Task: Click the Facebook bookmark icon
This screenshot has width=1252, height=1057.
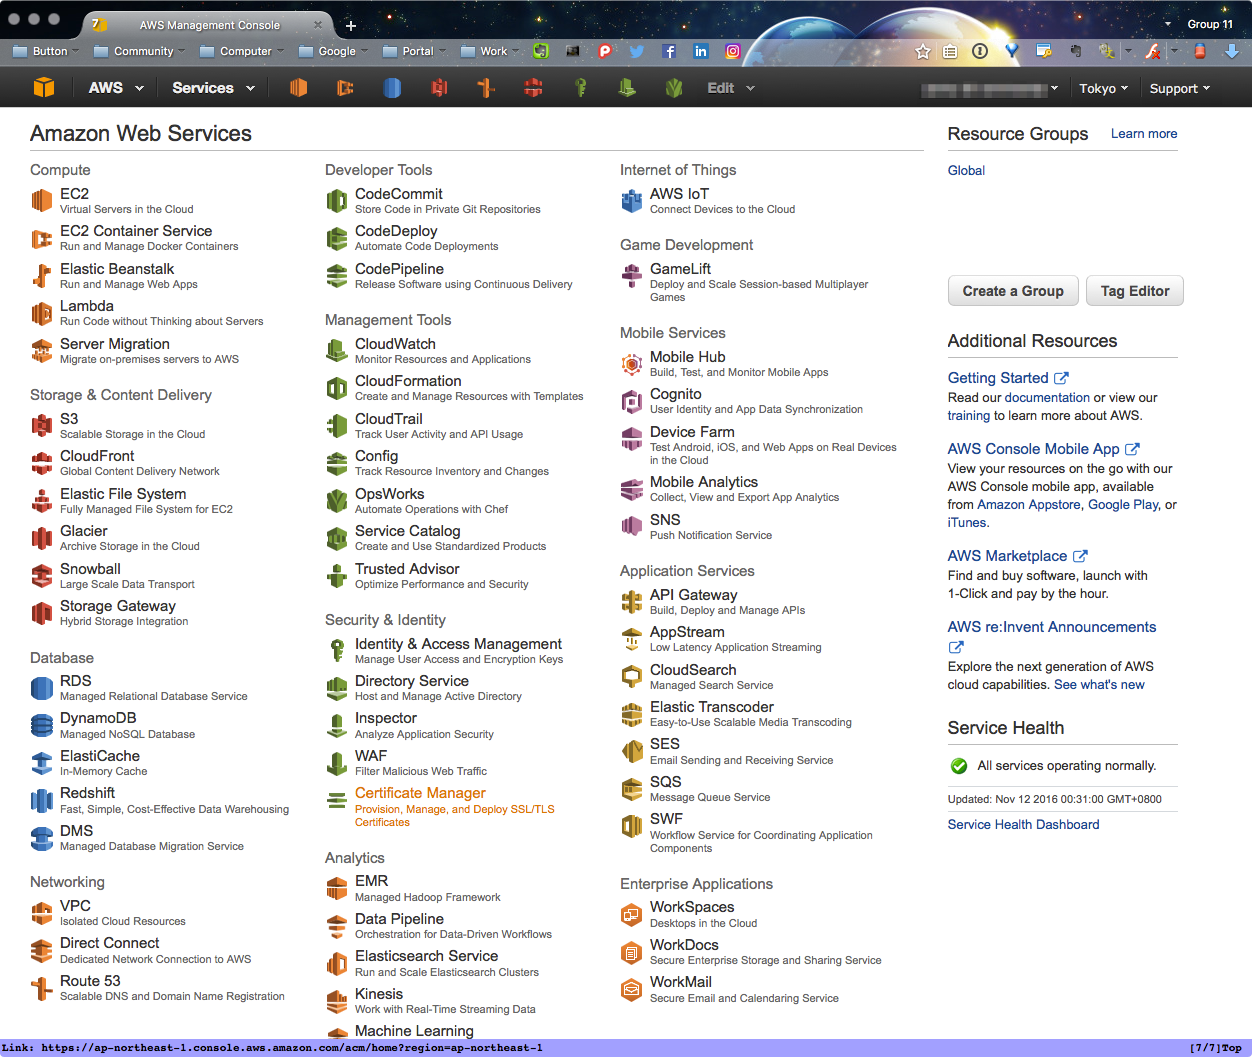Action: tap(669, 51)
